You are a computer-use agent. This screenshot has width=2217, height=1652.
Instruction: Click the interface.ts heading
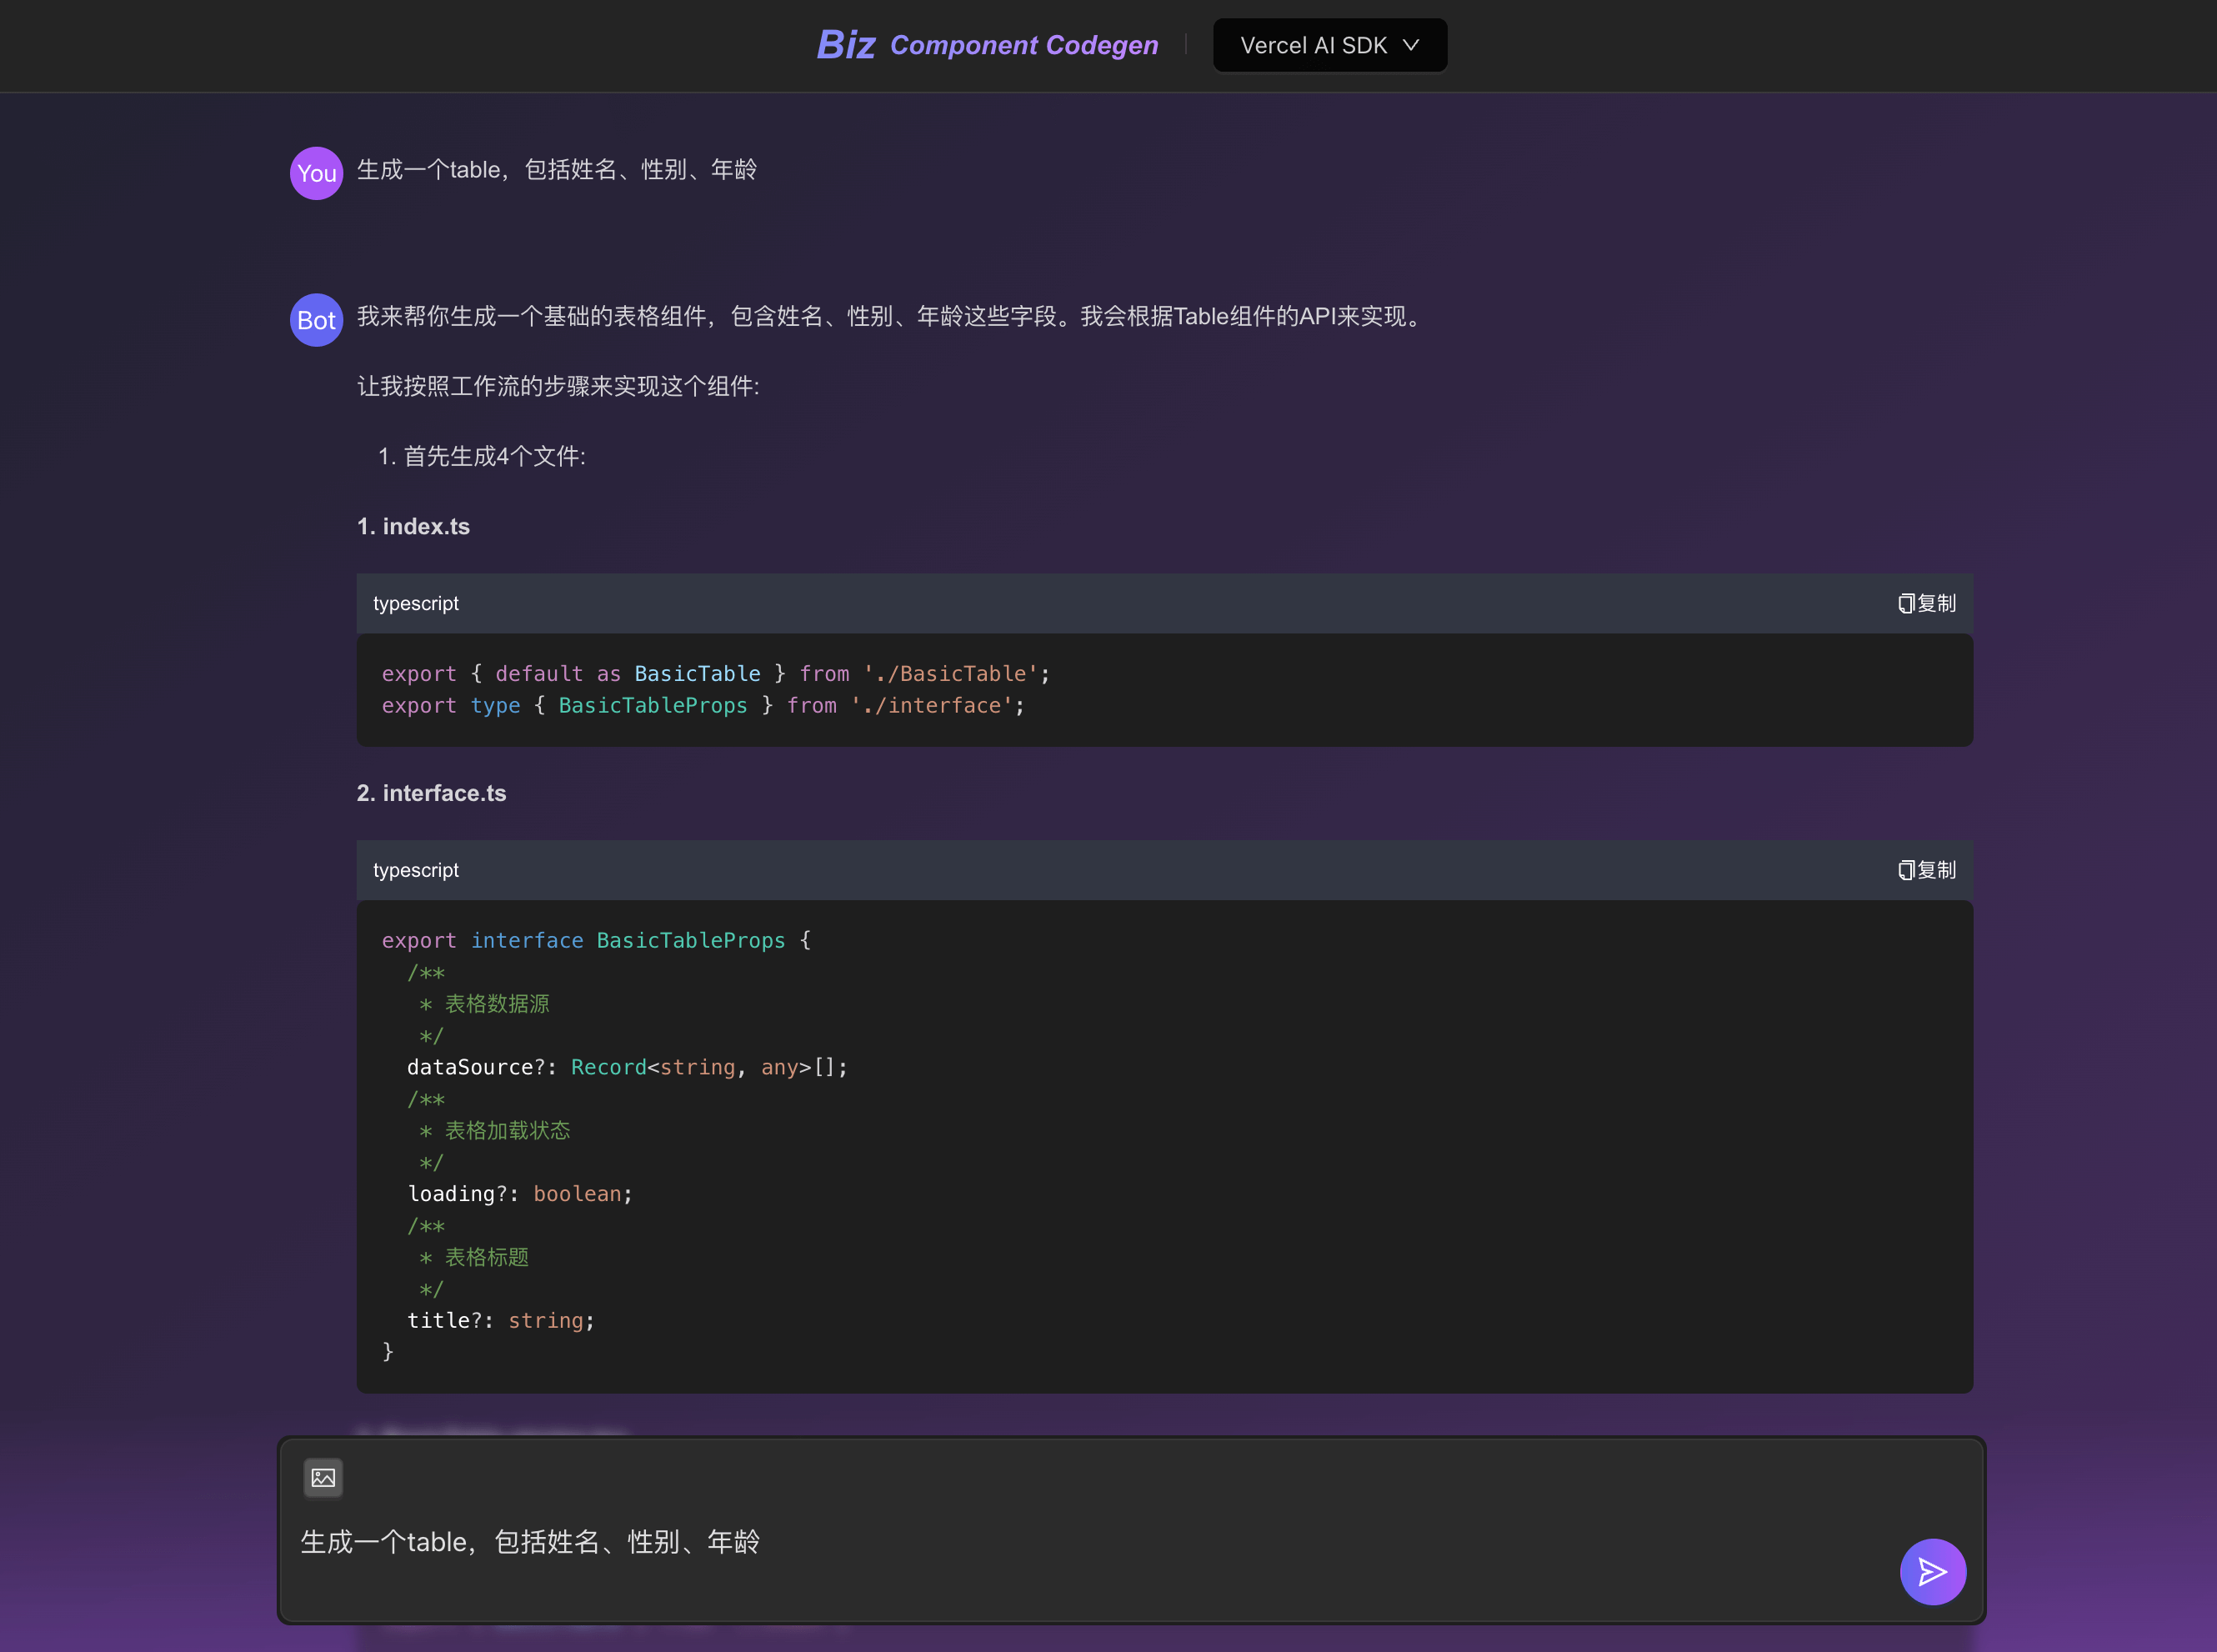(431, 793)
